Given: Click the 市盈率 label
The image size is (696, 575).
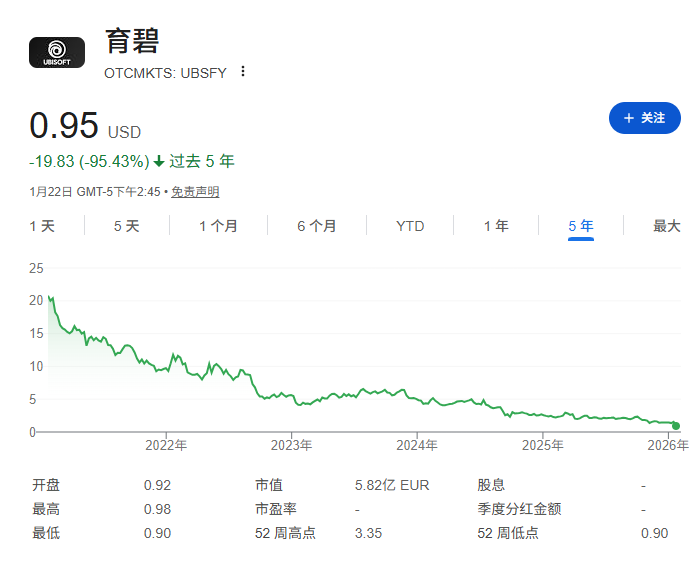Looking at the screenshot, I should (276, 509).
